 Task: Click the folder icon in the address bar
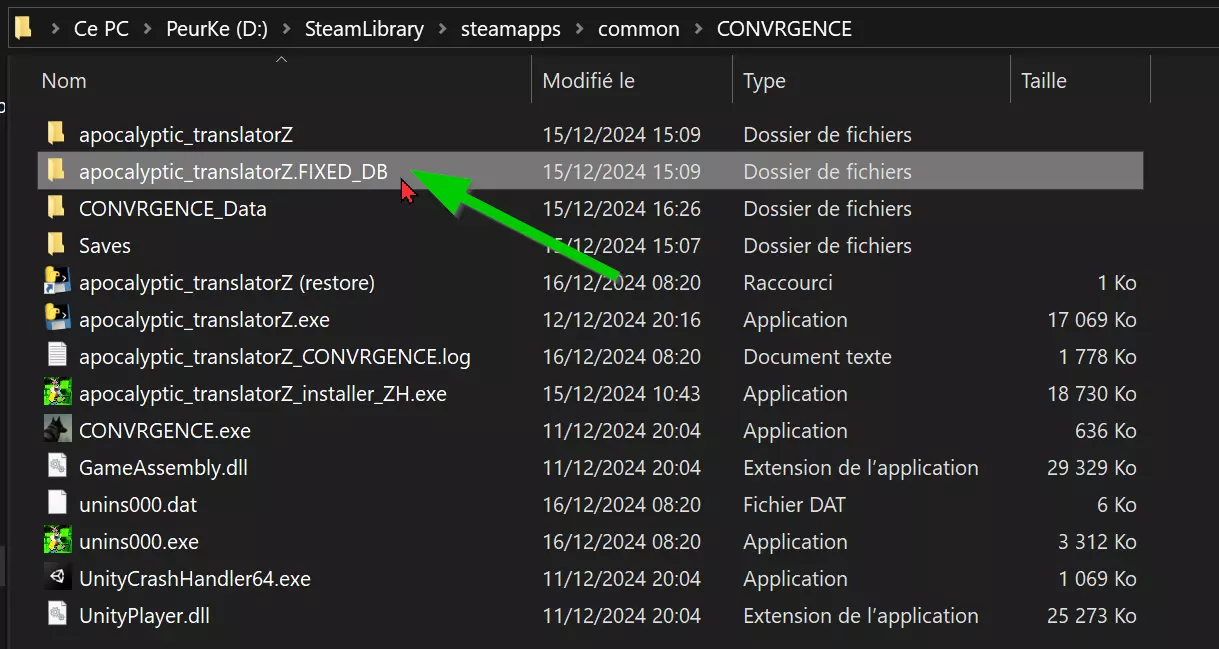tap(22, 28)
